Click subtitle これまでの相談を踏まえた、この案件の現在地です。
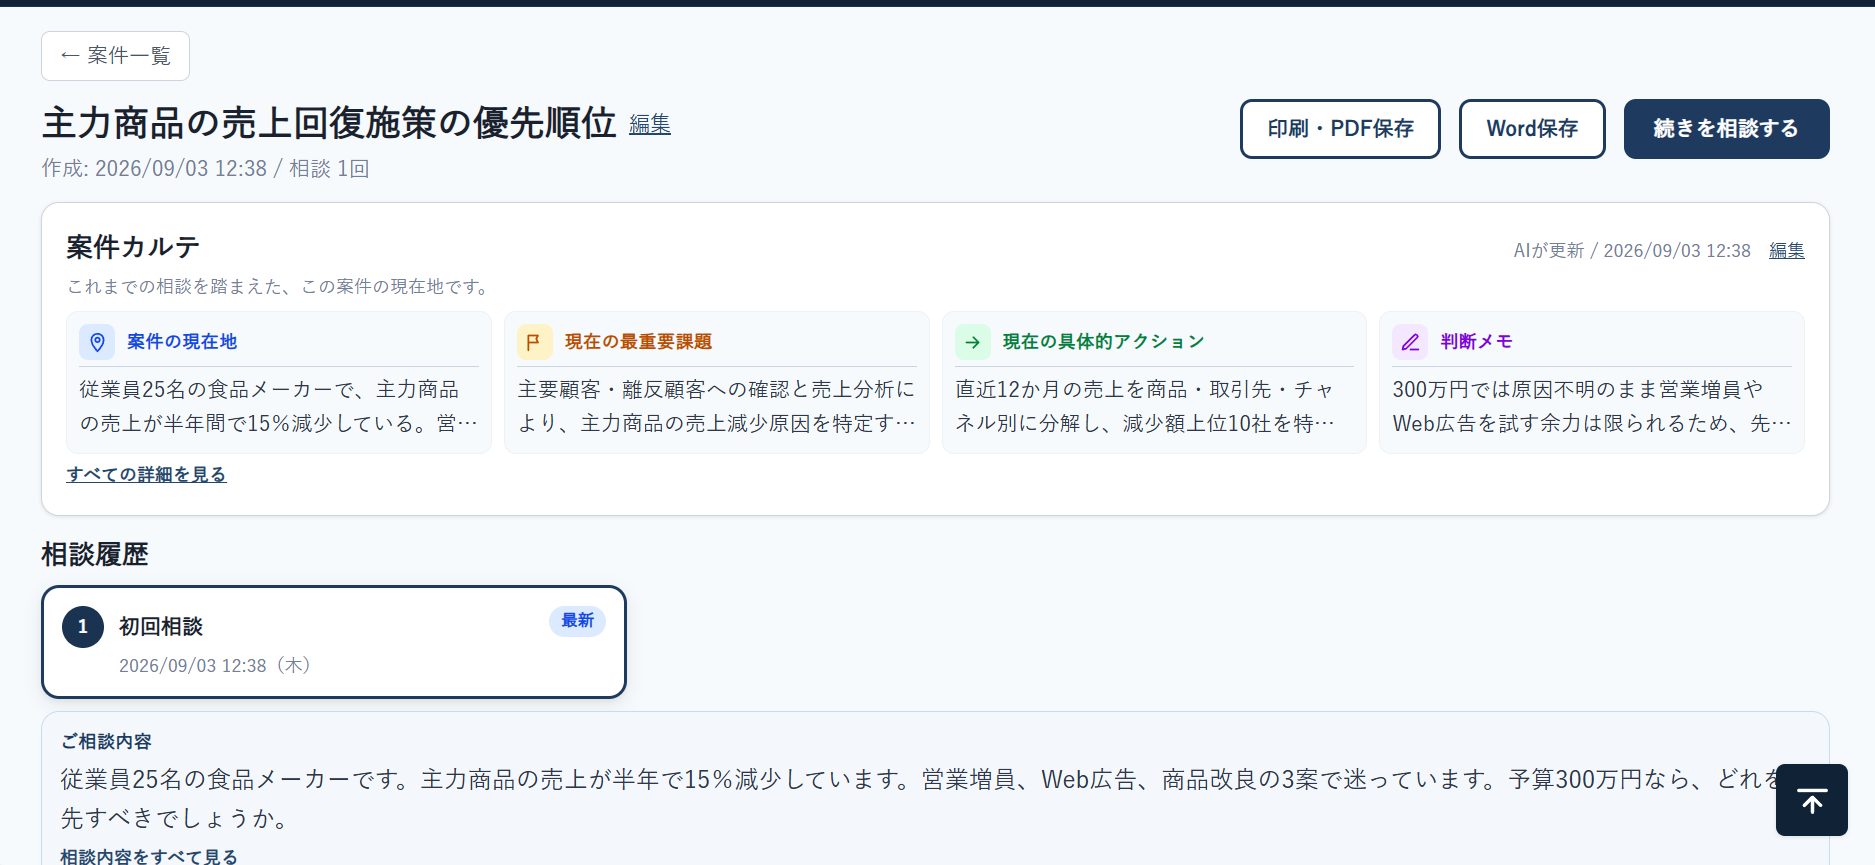This screenshot has width=1875, height=865. [280, 287]
